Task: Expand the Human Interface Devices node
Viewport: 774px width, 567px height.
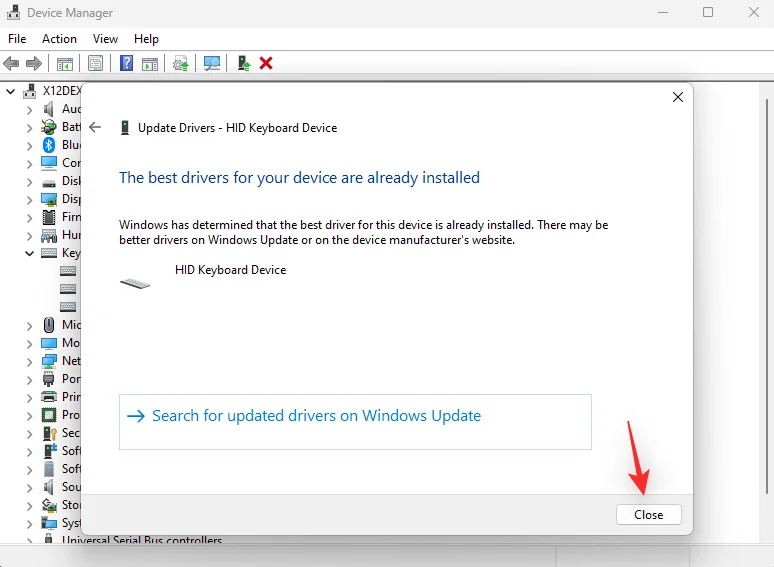Action: 29,236
